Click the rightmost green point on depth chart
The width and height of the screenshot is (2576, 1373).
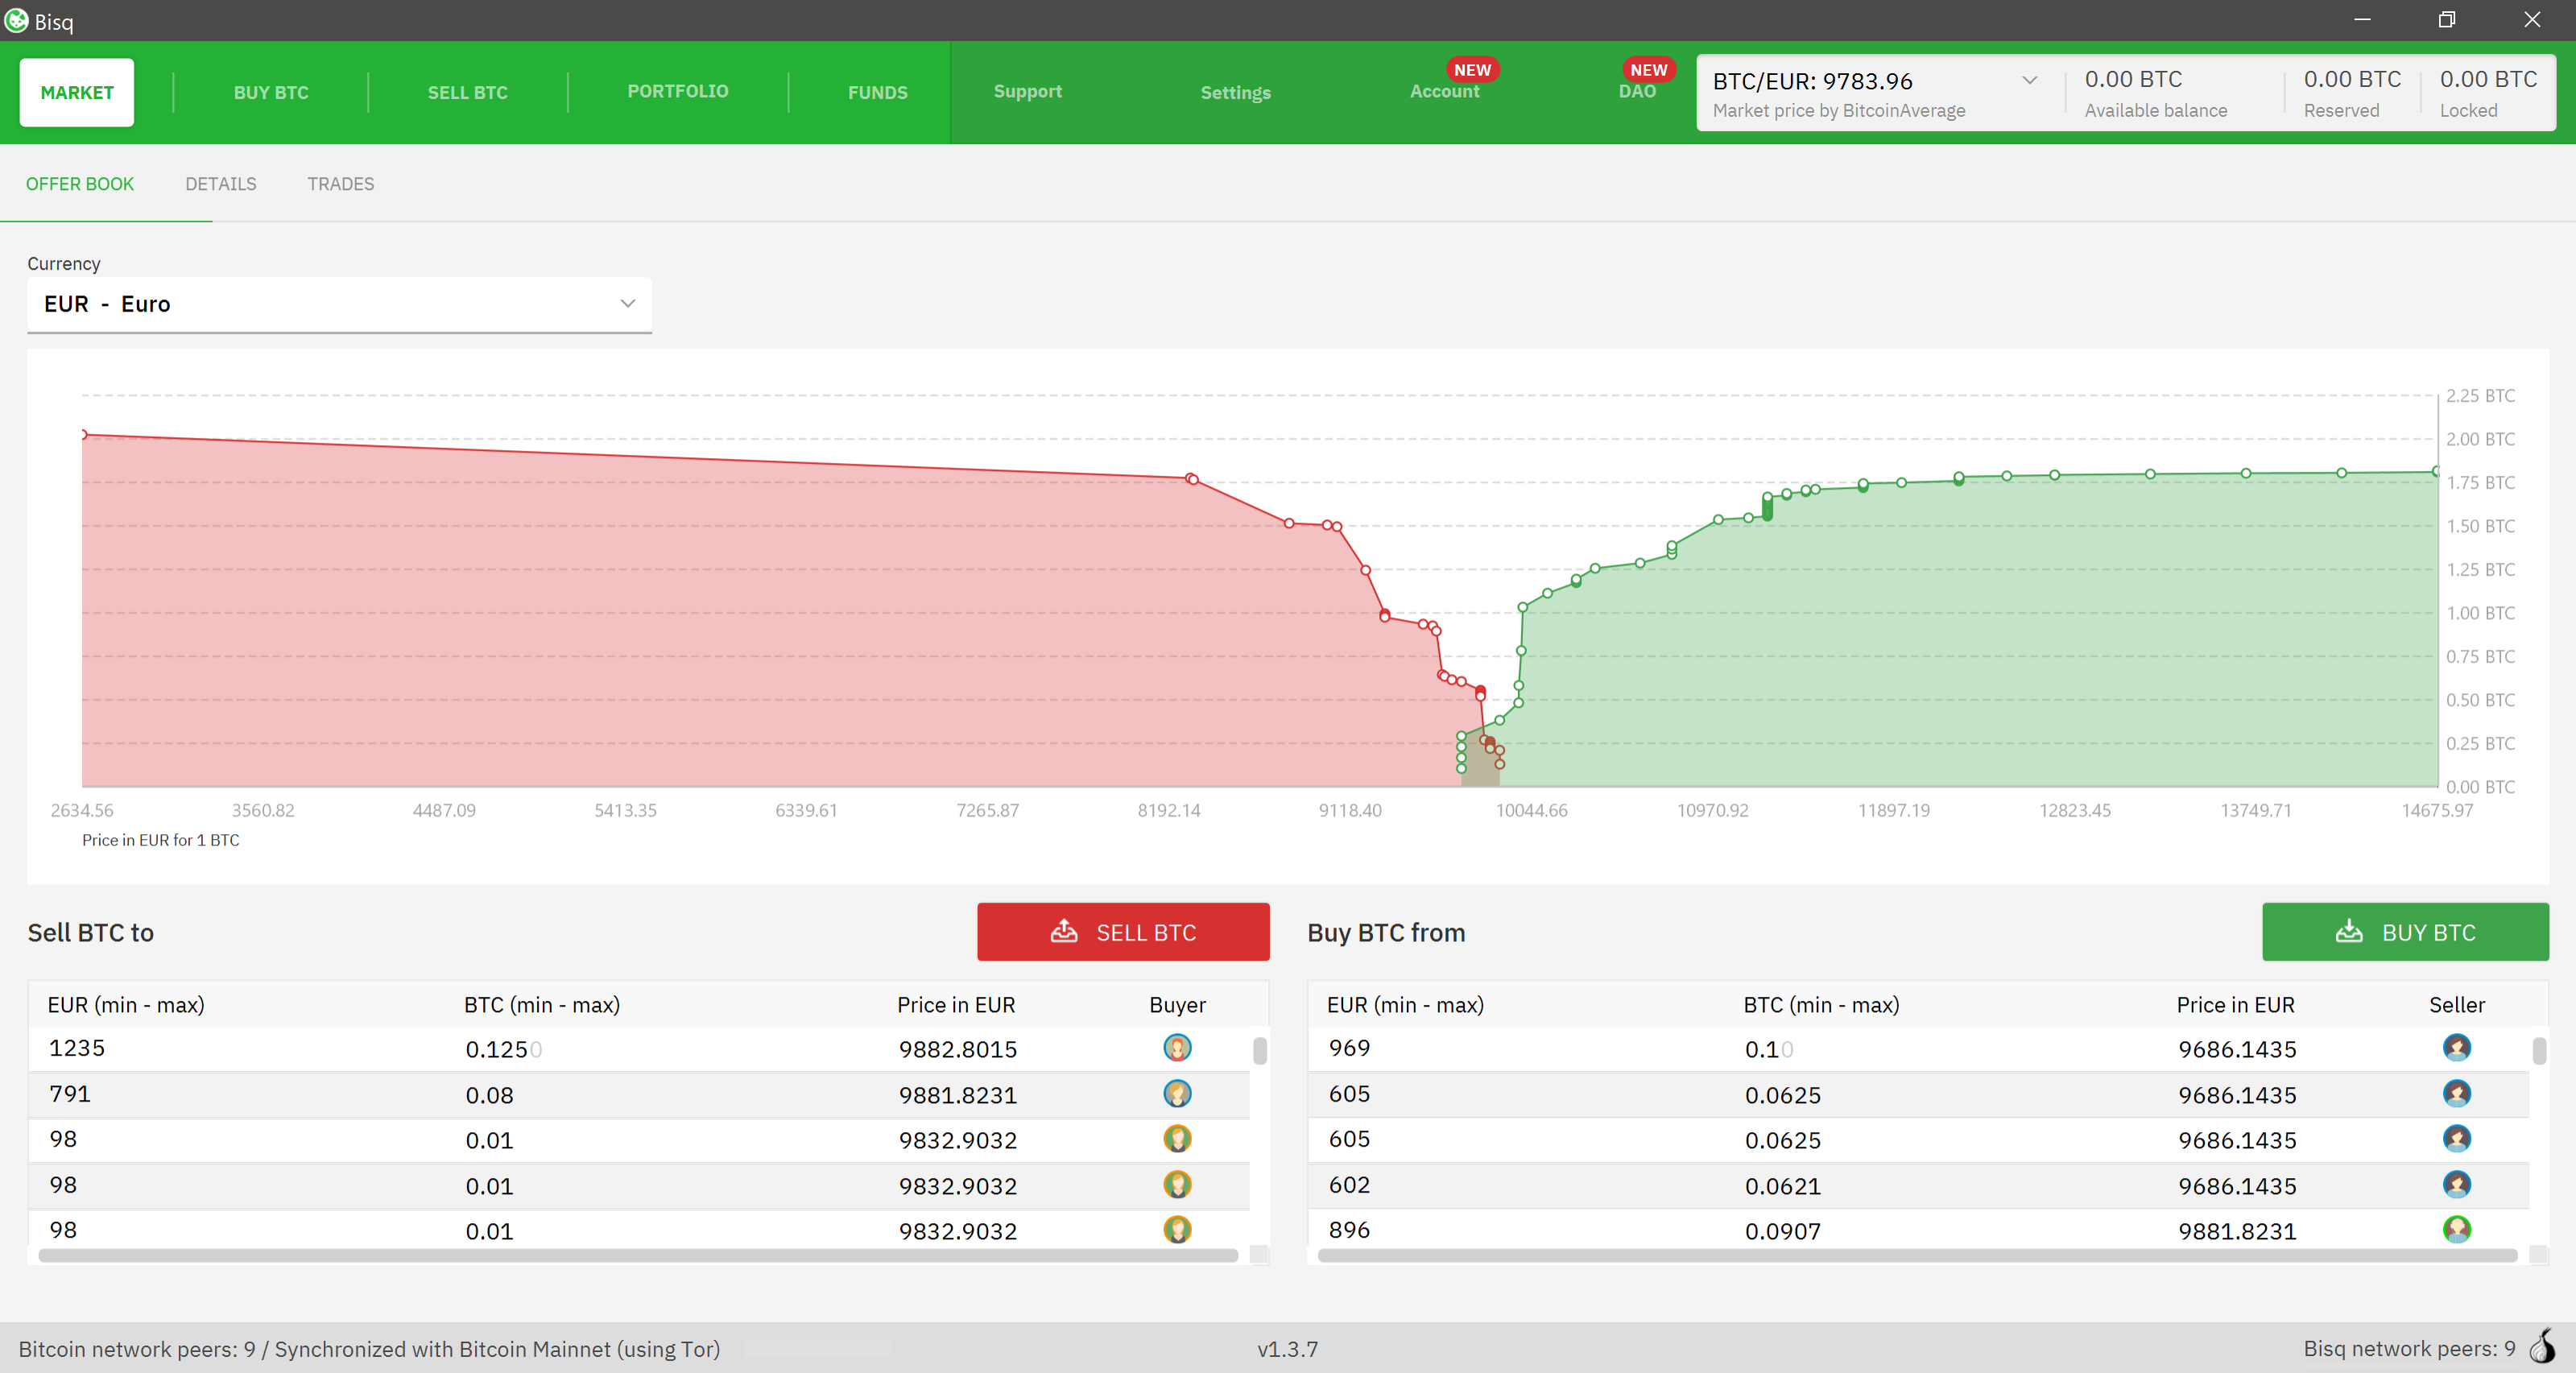pyautogui.click(x=2437, y=471)
